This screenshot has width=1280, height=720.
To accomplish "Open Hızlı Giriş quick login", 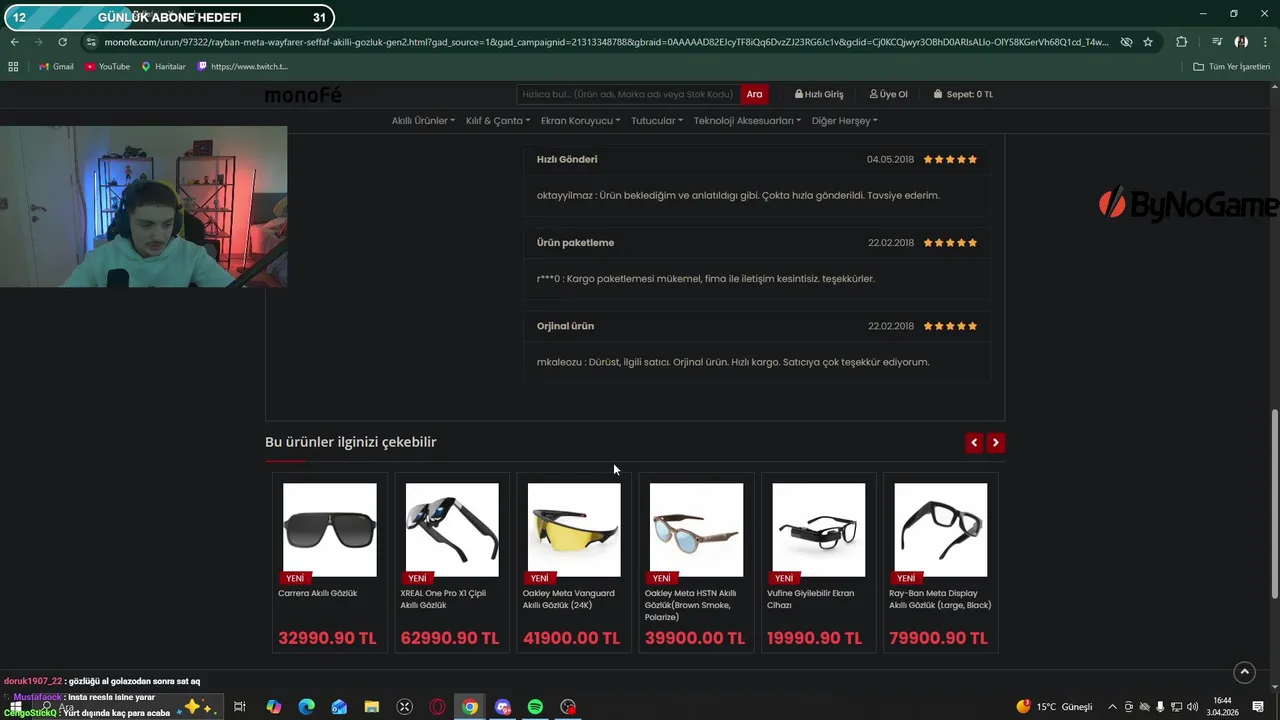I will 819,94.
